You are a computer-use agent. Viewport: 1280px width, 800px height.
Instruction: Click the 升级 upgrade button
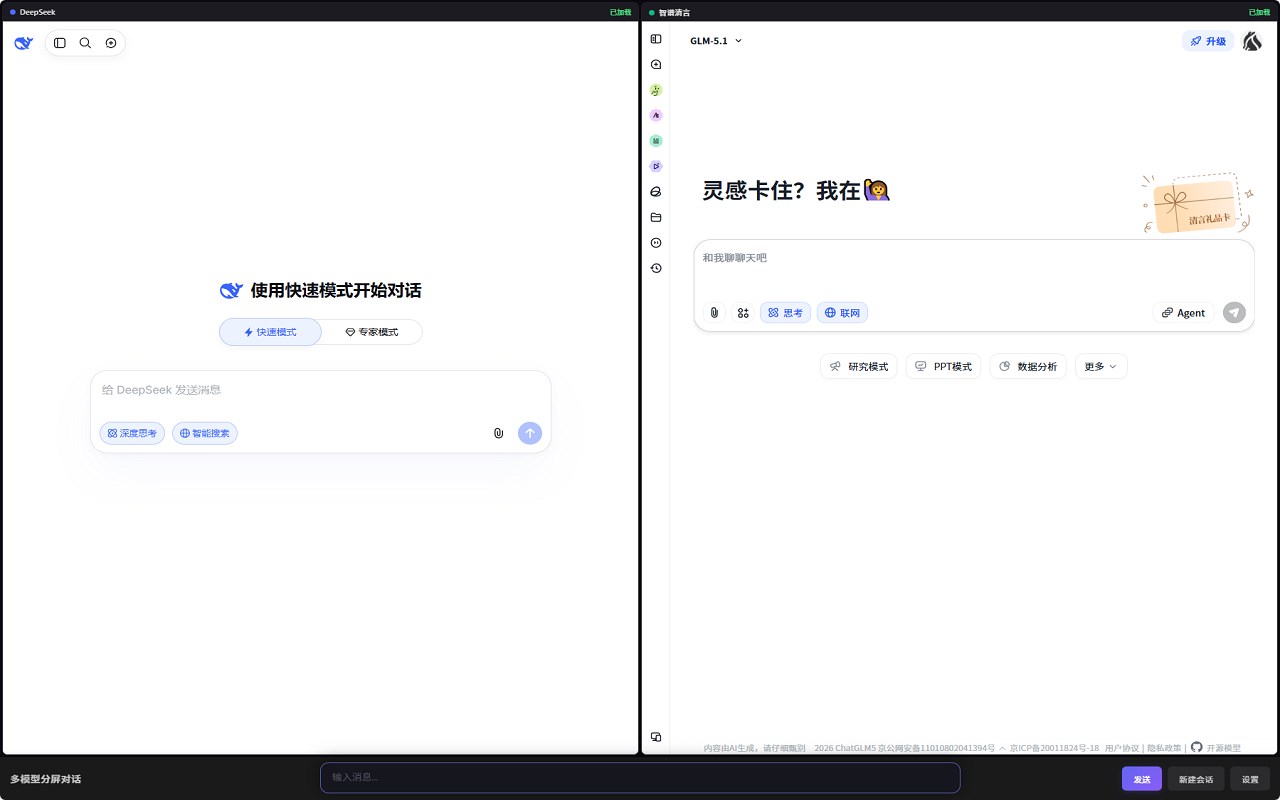pos(1208,41)
